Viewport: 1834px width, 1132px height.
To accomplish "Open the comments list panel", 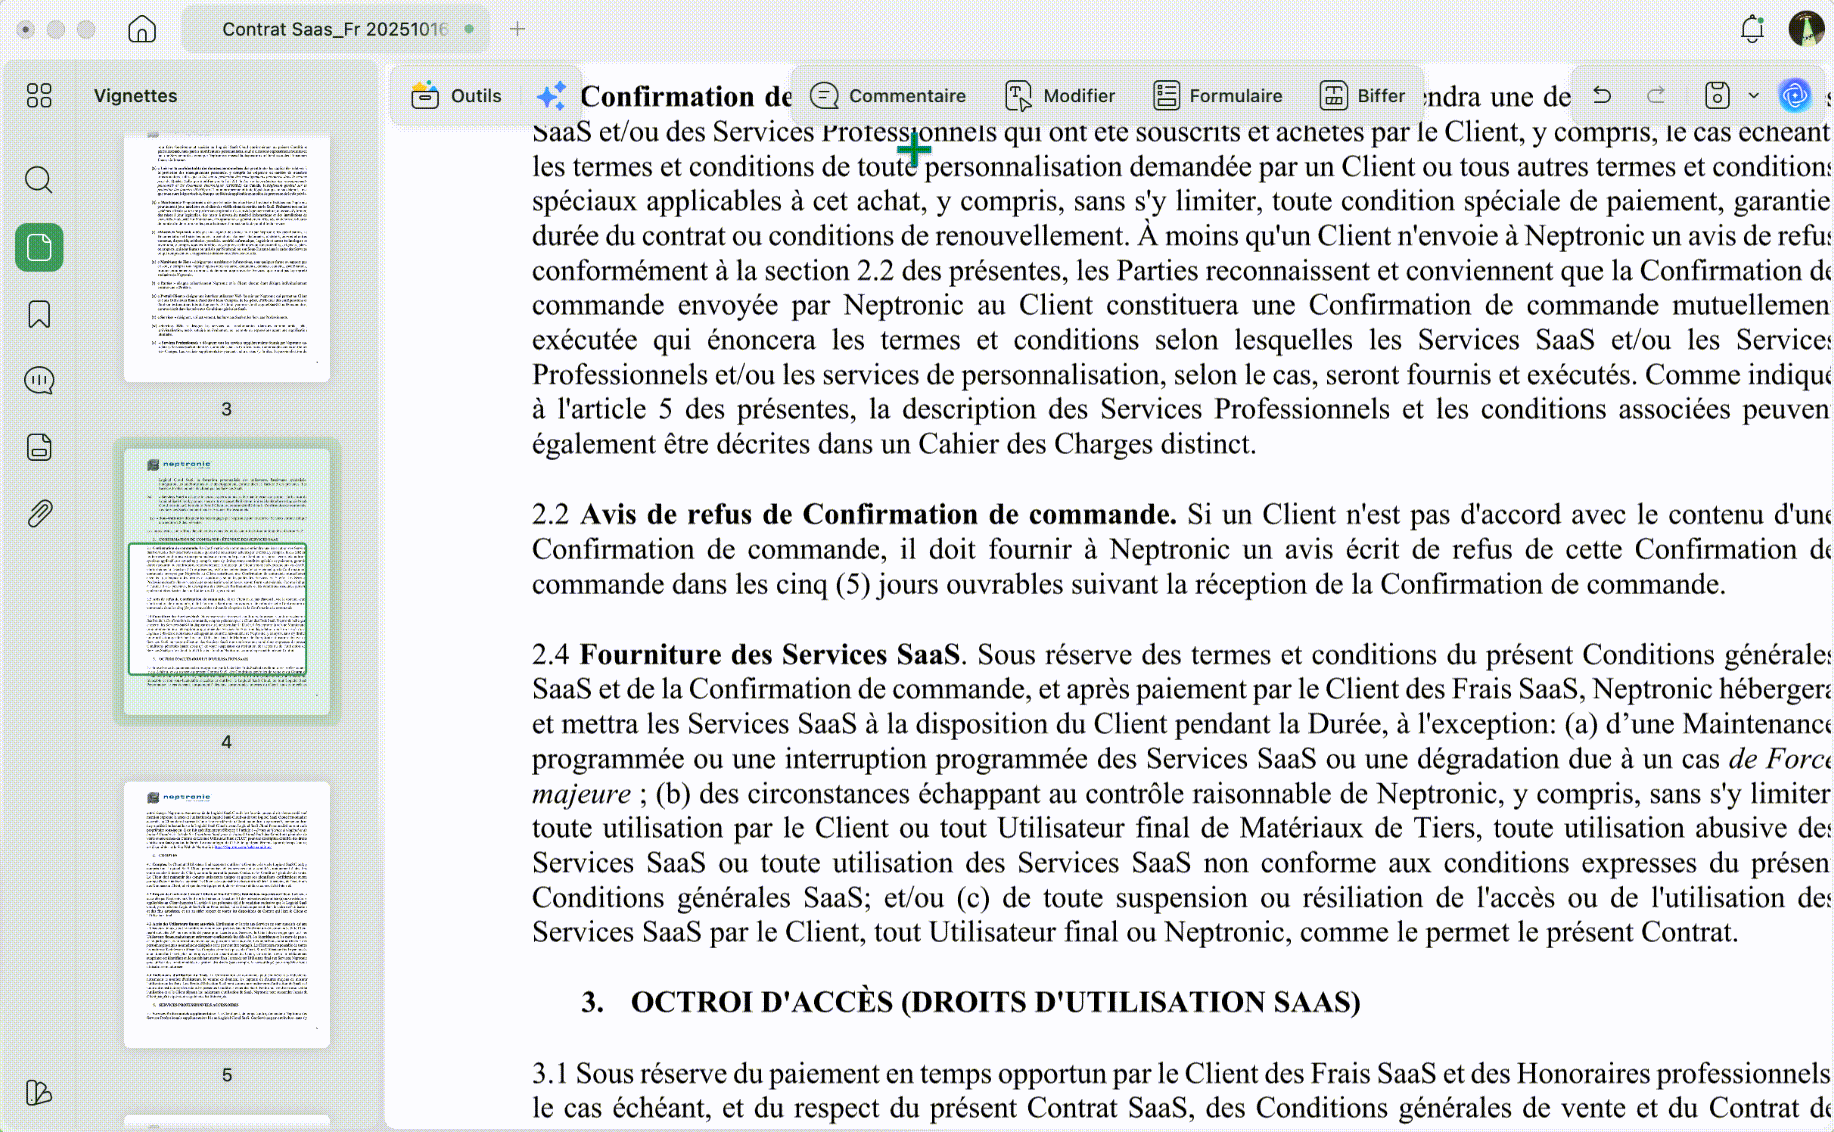I will tap(39, 380).
